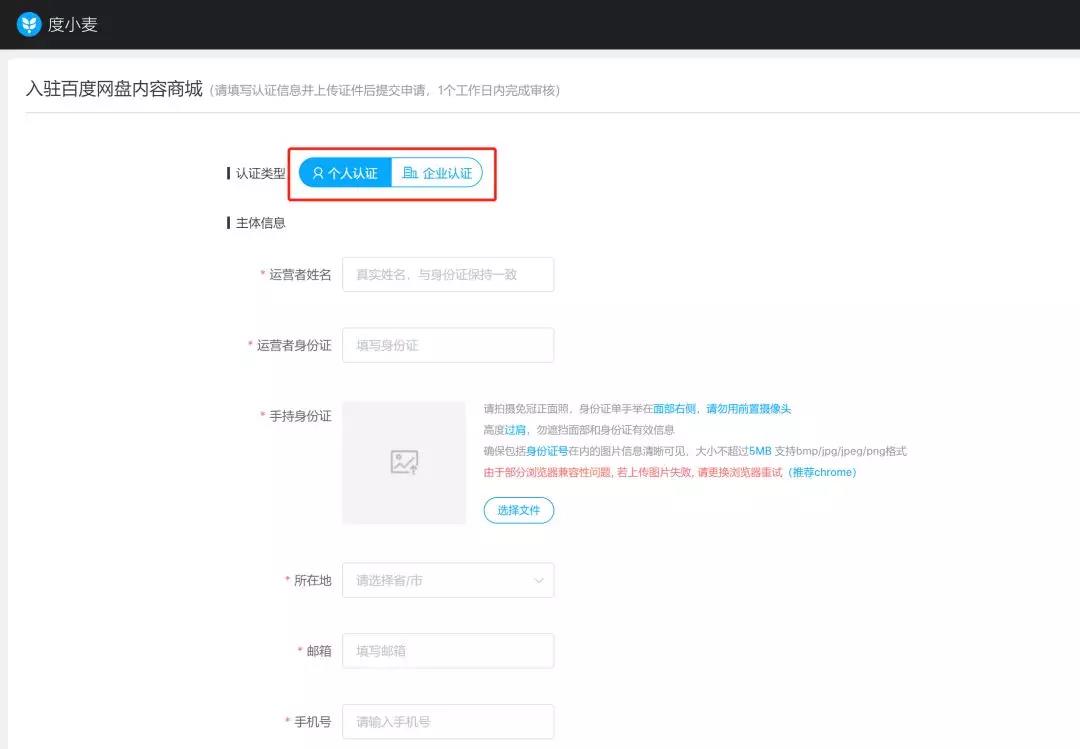1080x749 pixels.
Task: Open the 所在地 province/city dropdown
Action: 448,580
